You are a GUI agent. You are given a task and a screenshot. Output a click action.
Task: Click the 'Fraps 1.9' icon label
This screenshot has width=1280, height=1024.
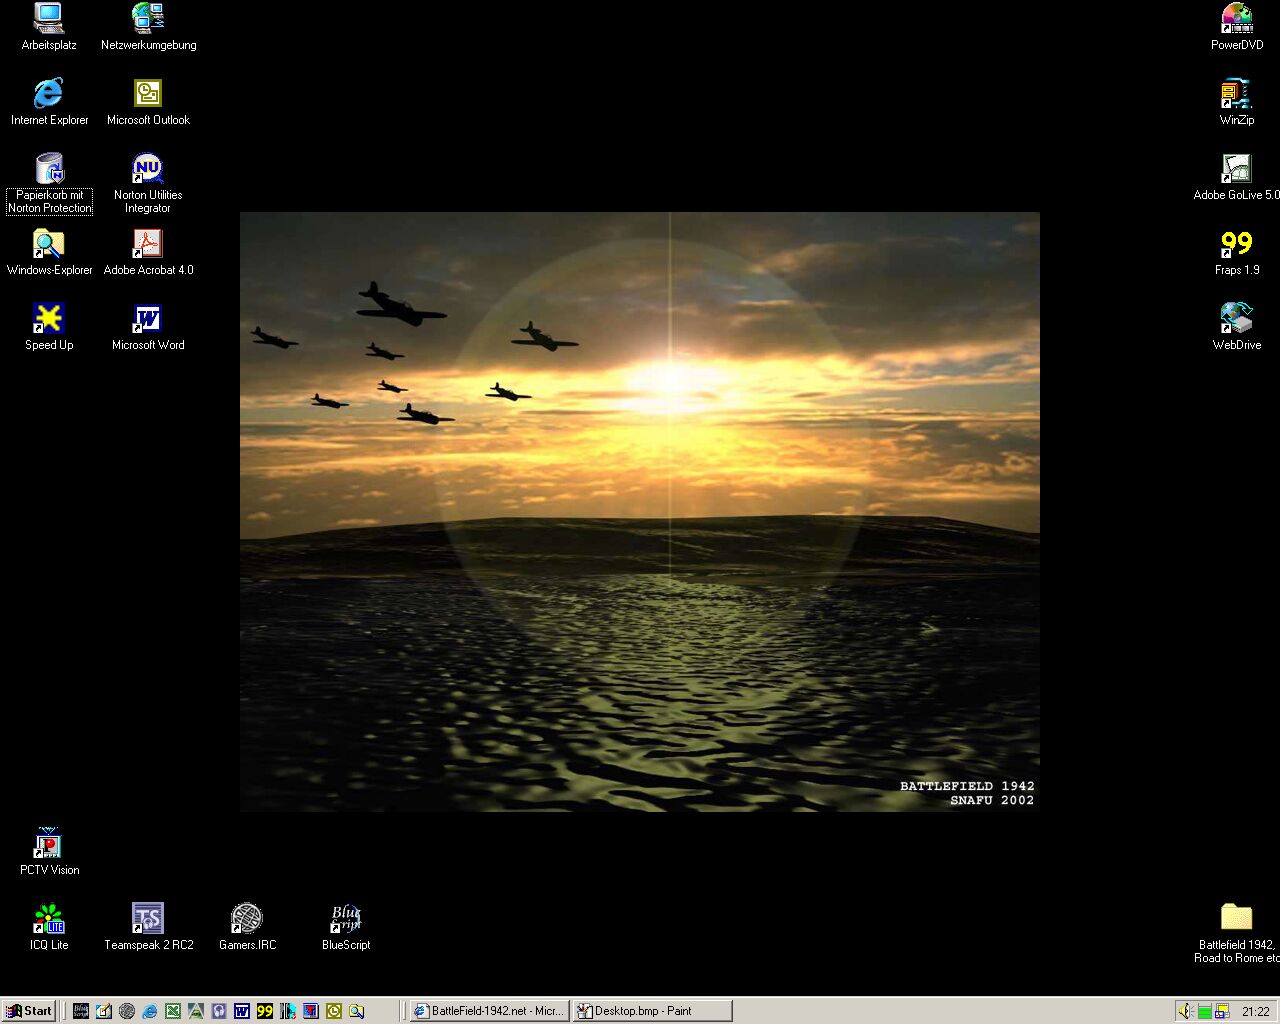(1237, 270)
